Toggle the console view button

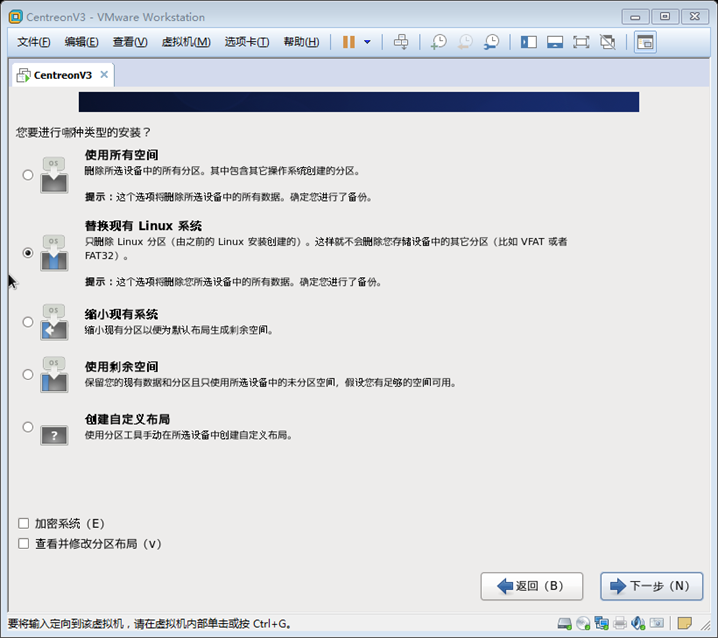[x=645, y=42]
